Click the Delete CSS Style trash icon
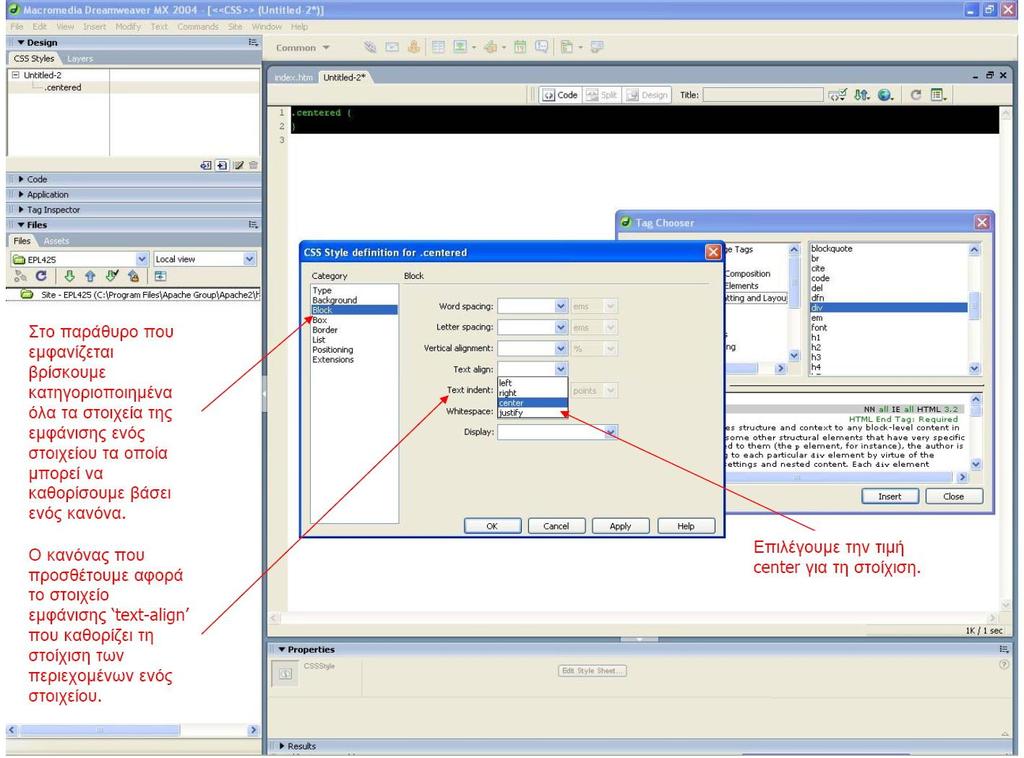This screenshot has width=1024, height=758. [253, 165]
